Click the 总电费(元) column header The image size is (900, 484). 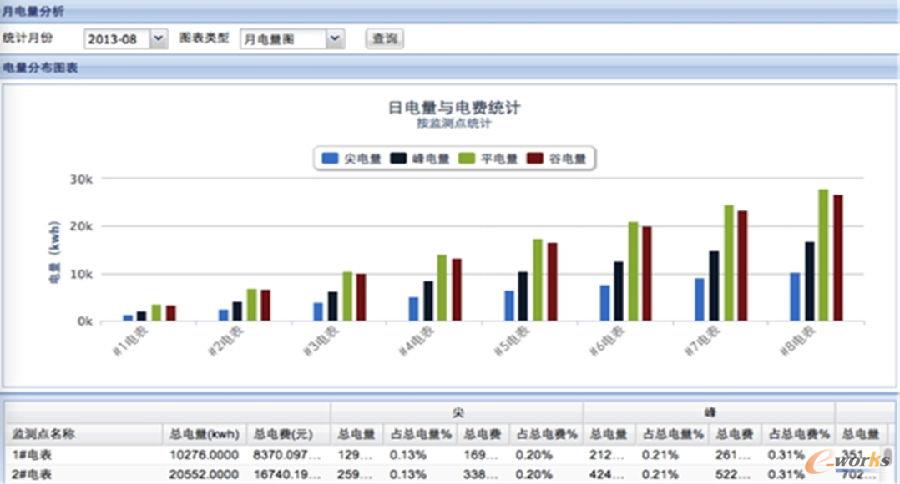click(x=288, y=434)
